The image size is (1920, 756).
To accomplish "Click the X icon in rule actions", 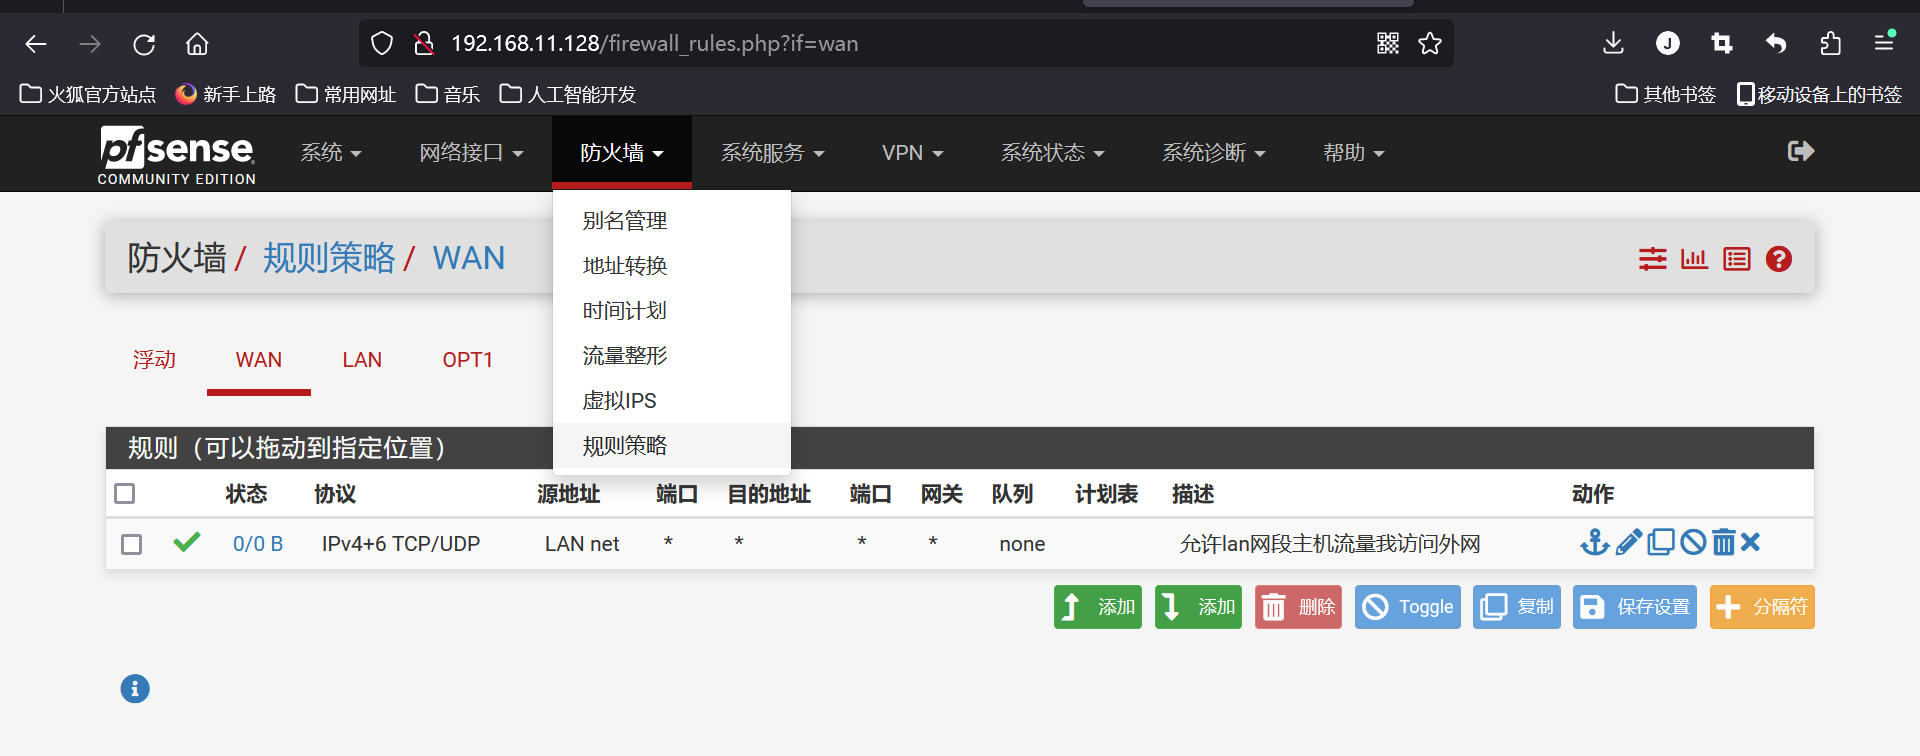I will tap(1750, 542).
